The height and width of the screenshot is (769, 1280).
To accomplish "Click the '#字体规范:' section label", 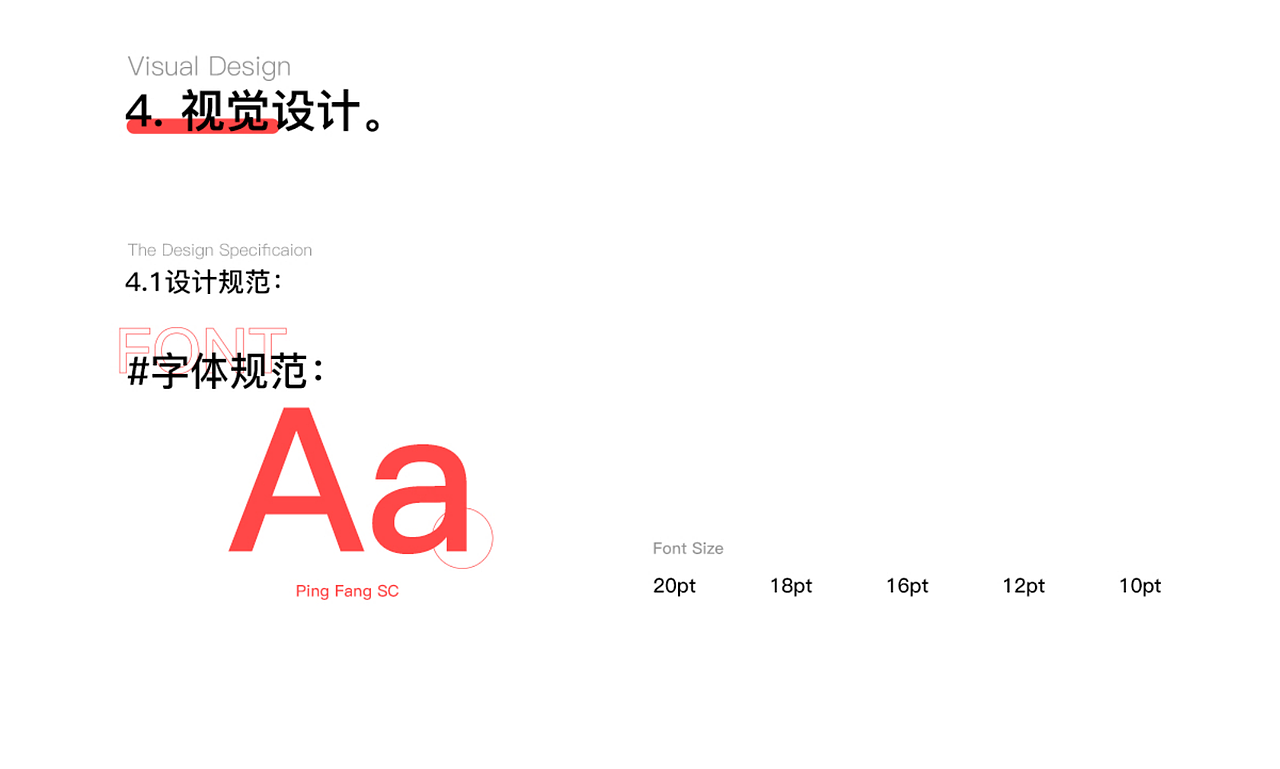I will pos(226,371).
